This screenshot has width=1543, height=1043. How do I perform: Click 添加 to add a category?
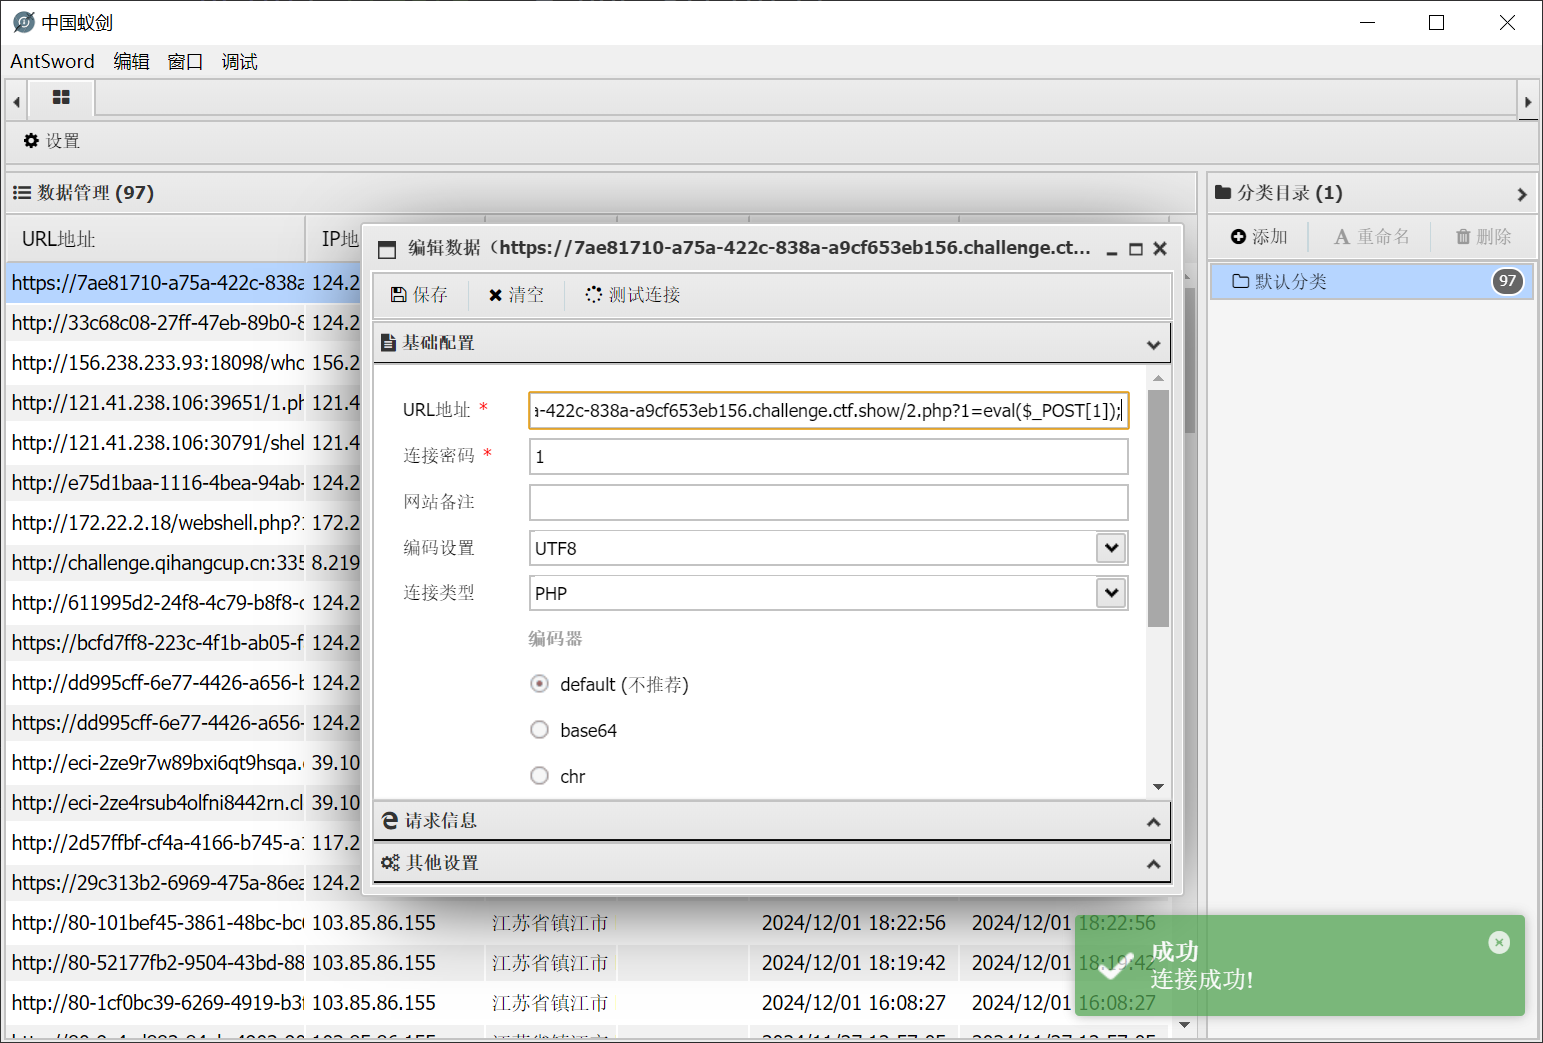click(1259, 237)
